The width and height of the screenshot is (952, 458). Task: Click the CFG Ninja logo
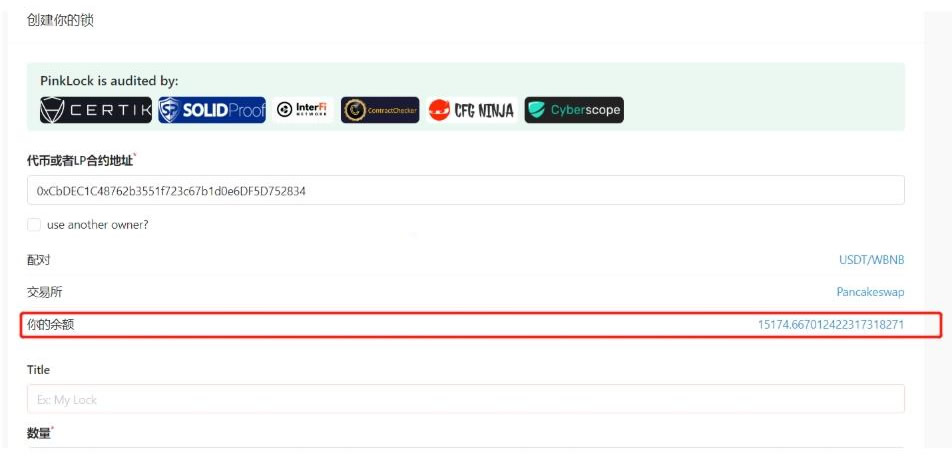(x=472, y=110)
